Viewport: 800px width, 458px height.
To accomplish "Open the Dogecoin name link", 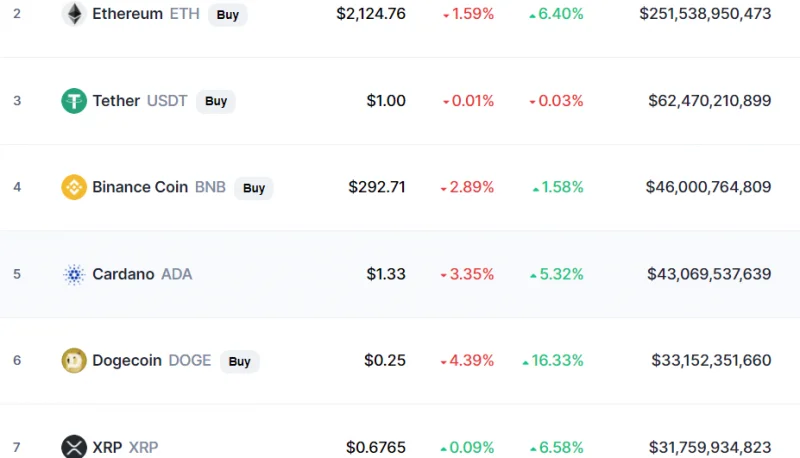I will (x=127, y=361).
